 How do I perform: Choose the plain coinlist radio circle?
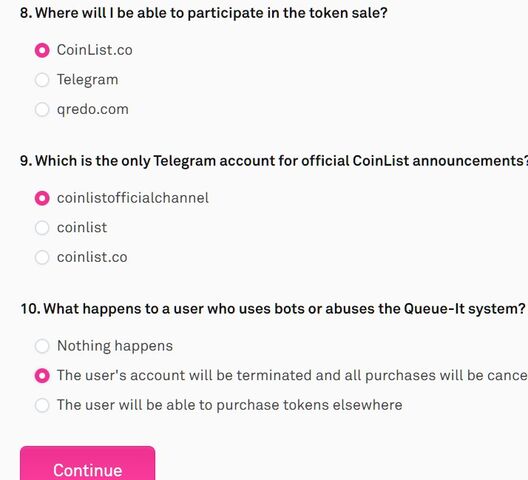pos(42,228)
